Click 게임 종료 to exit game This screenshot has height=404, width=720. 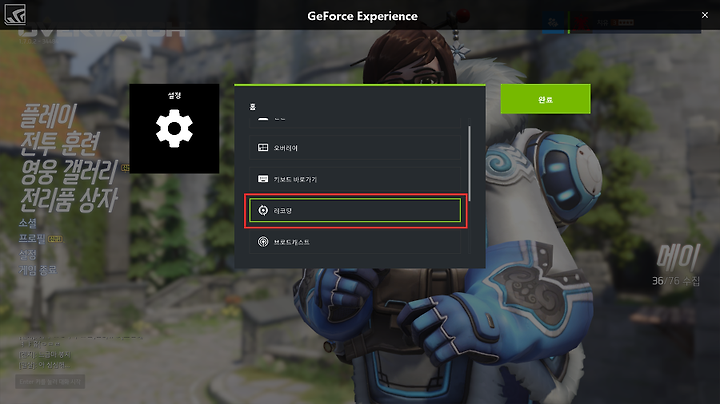(x=38, y=270)
